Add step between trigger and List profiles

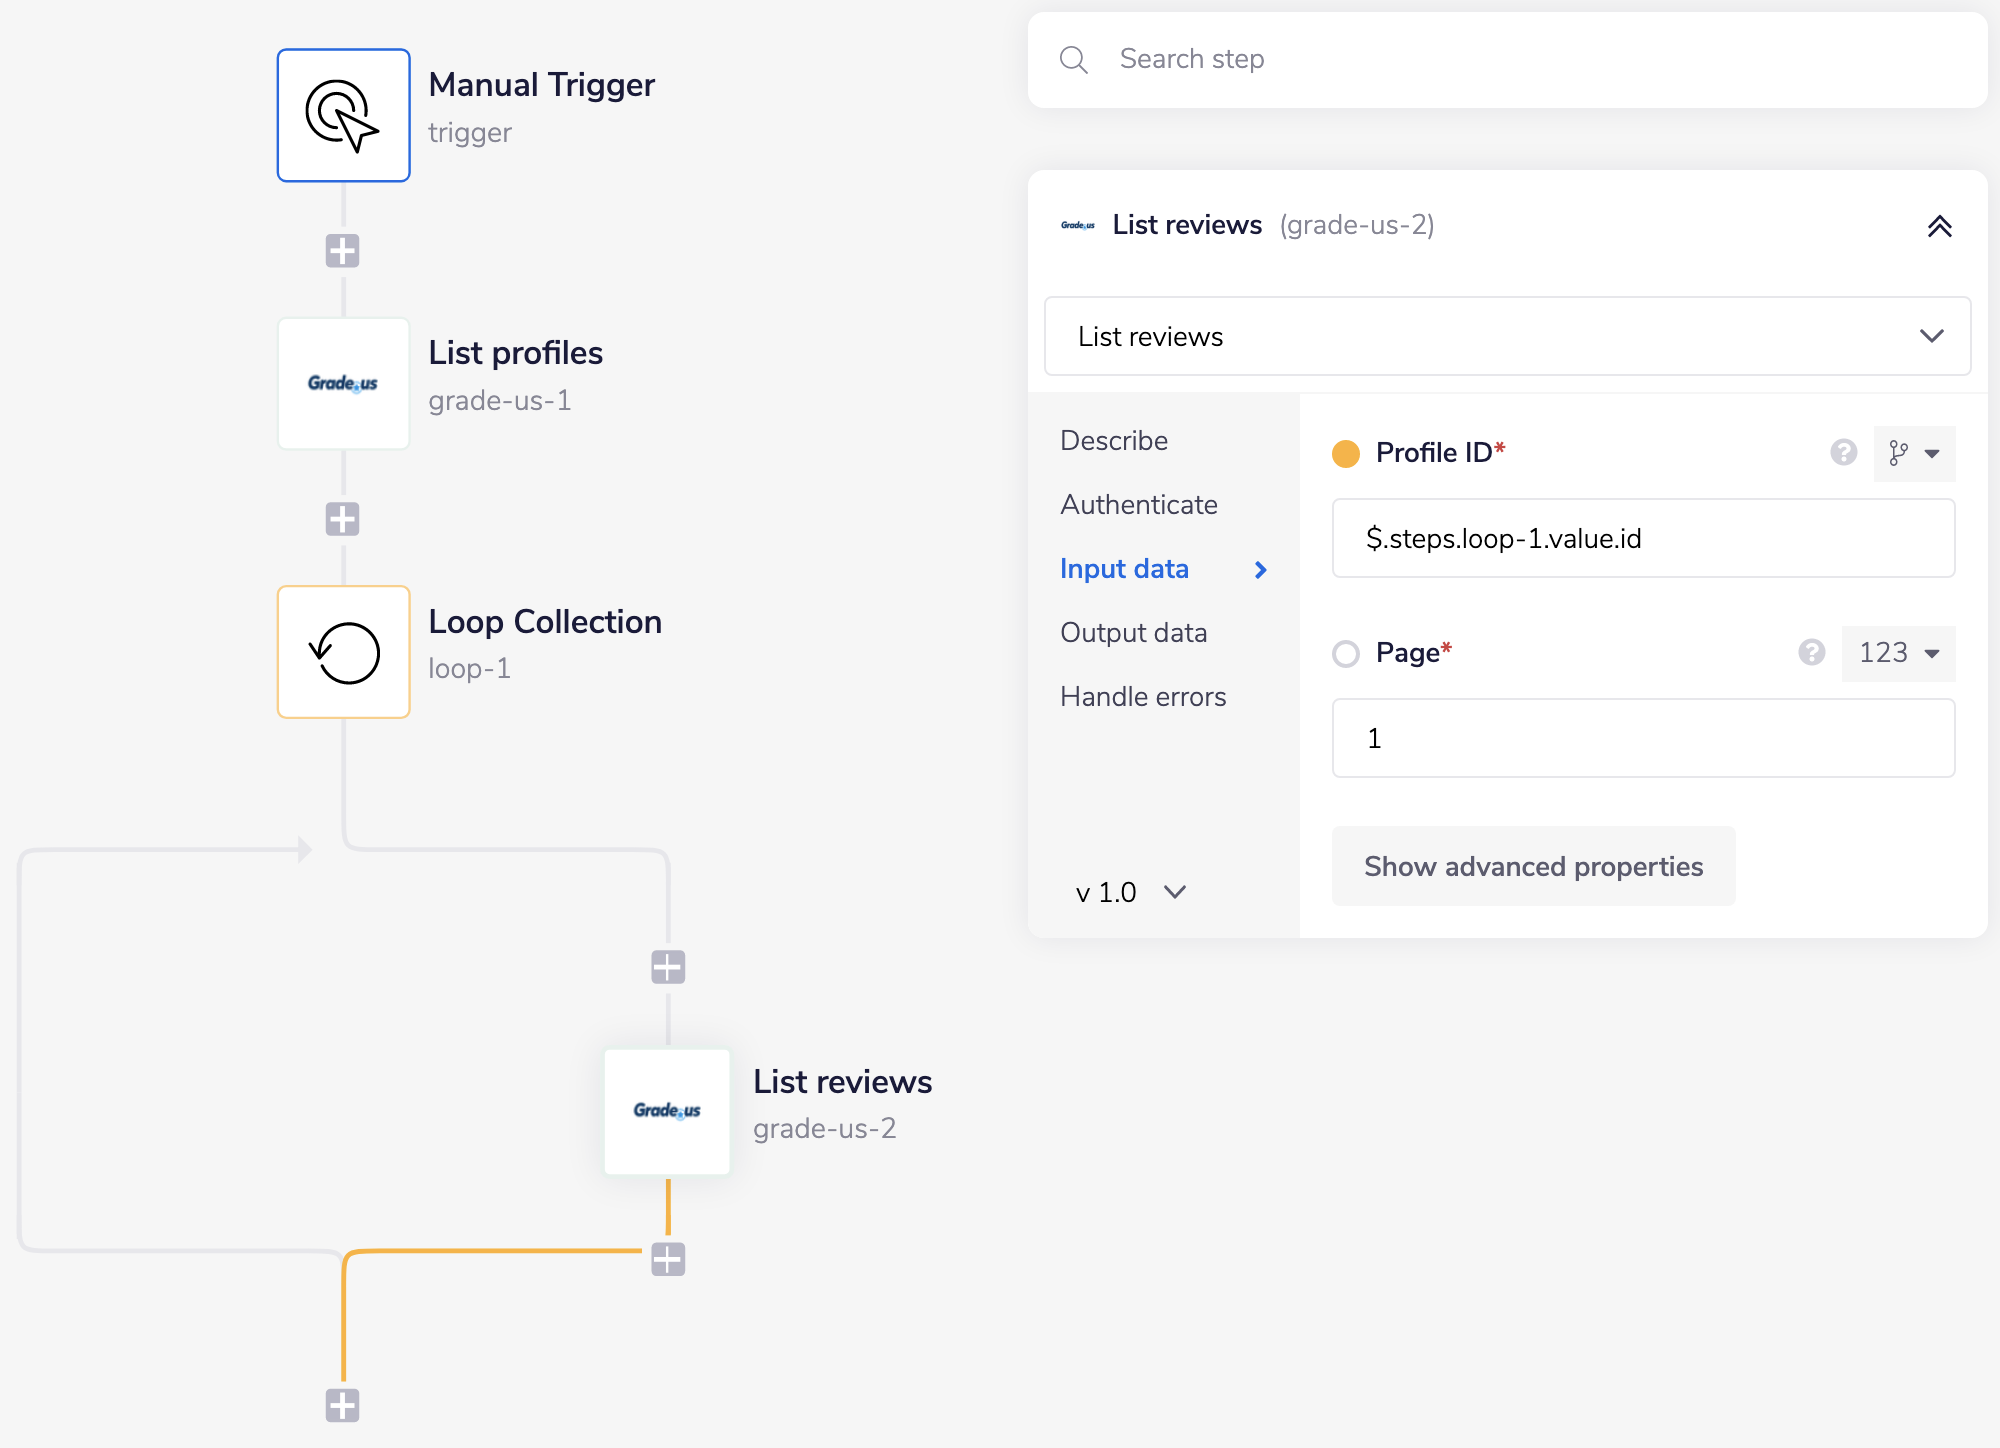point(342,251)
